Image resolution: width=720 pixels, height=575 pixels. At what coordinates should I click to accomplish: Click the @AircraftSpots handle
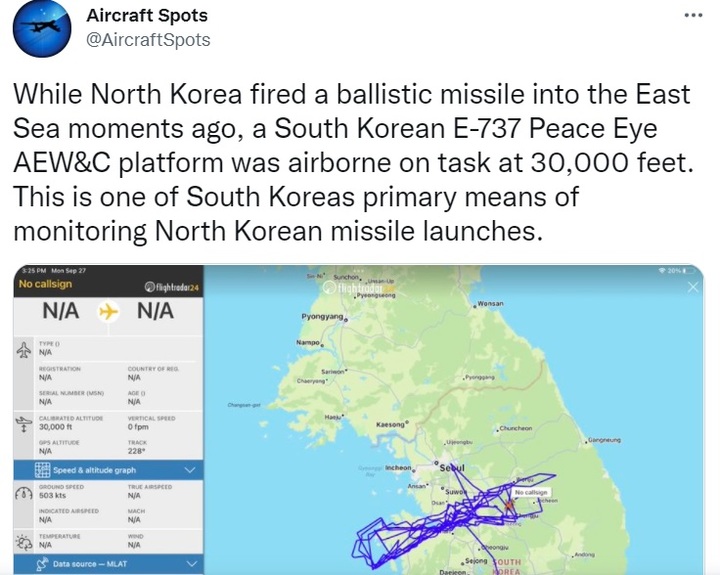149,40
